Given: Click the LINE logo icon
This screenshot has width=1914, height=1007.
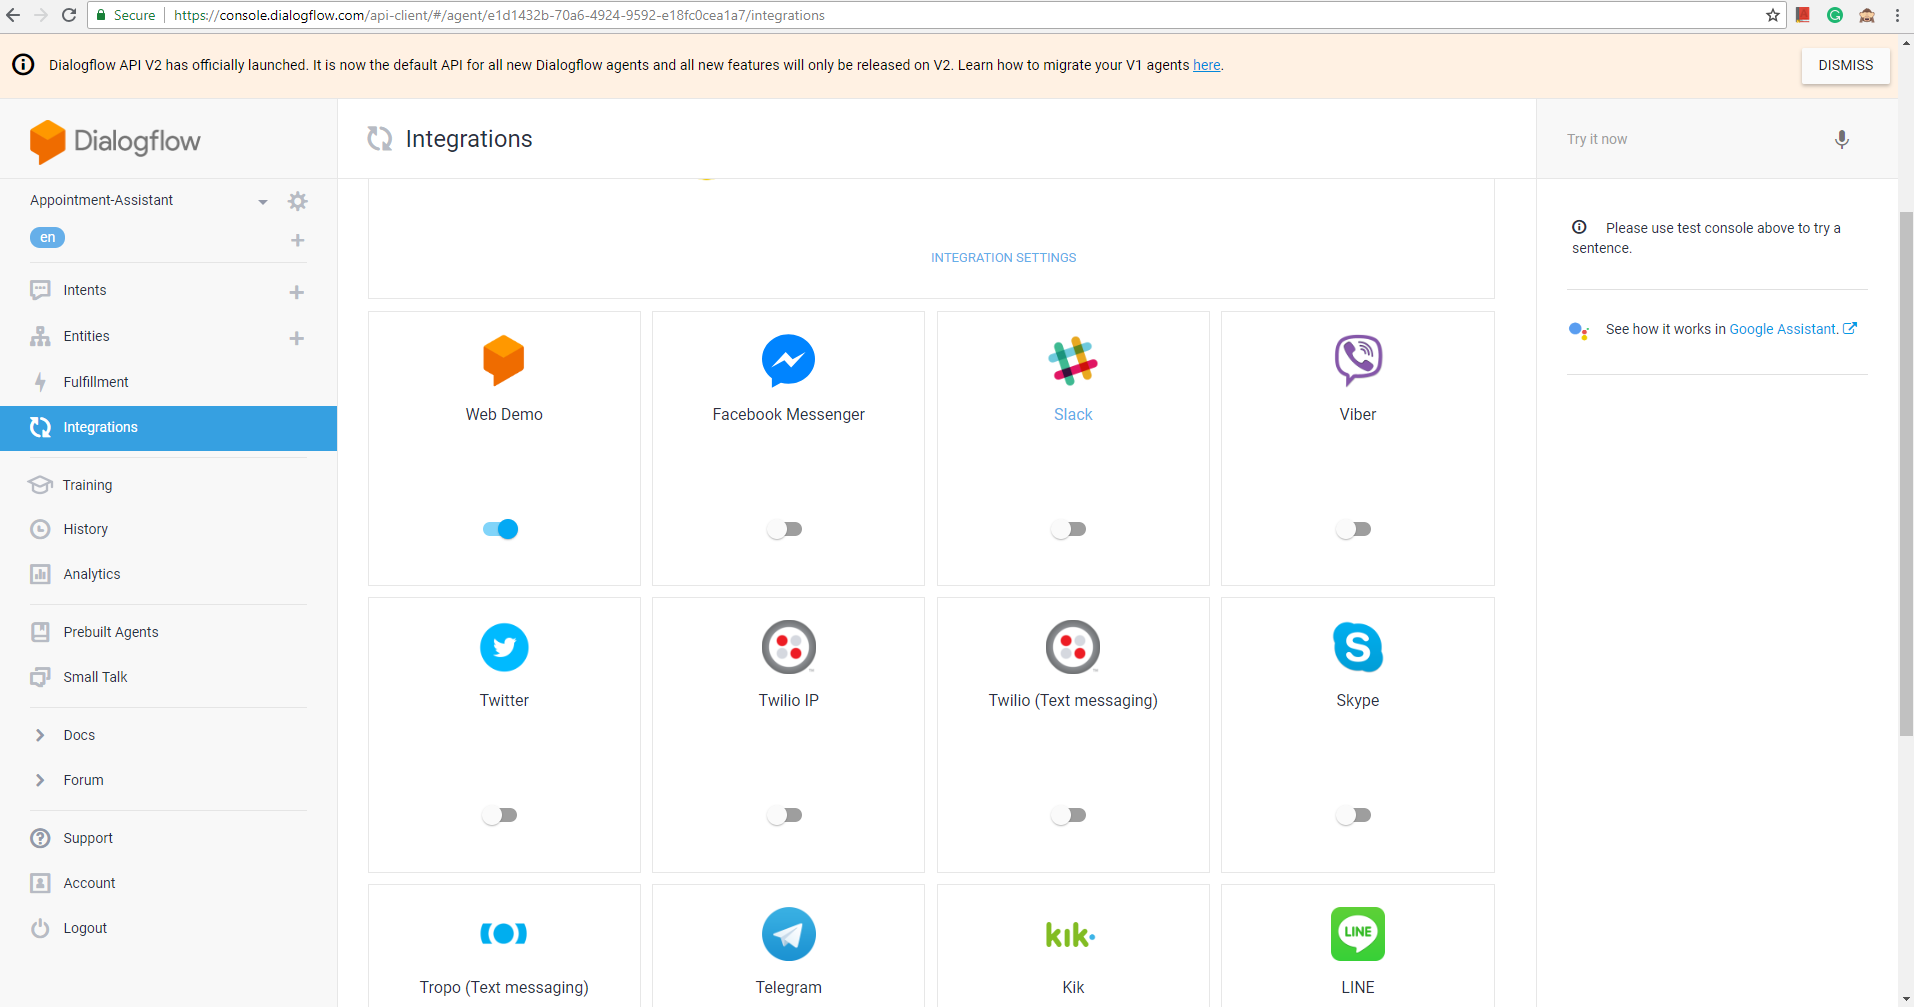Looking at the screenshot, I should click(1358, 934).
